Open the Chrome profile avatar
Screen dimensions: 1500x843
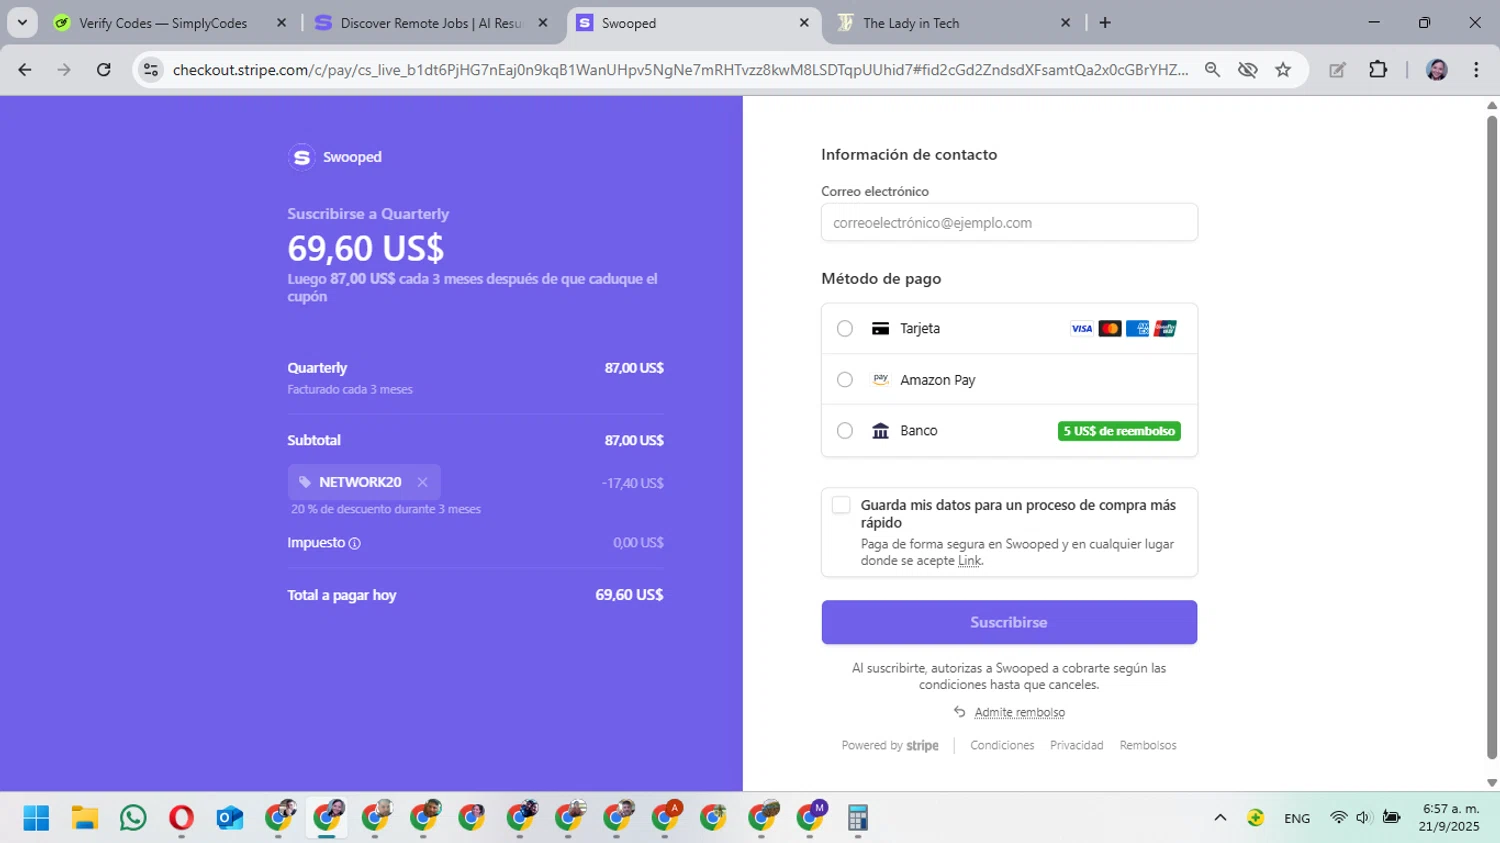click(x=1437, y=70)
